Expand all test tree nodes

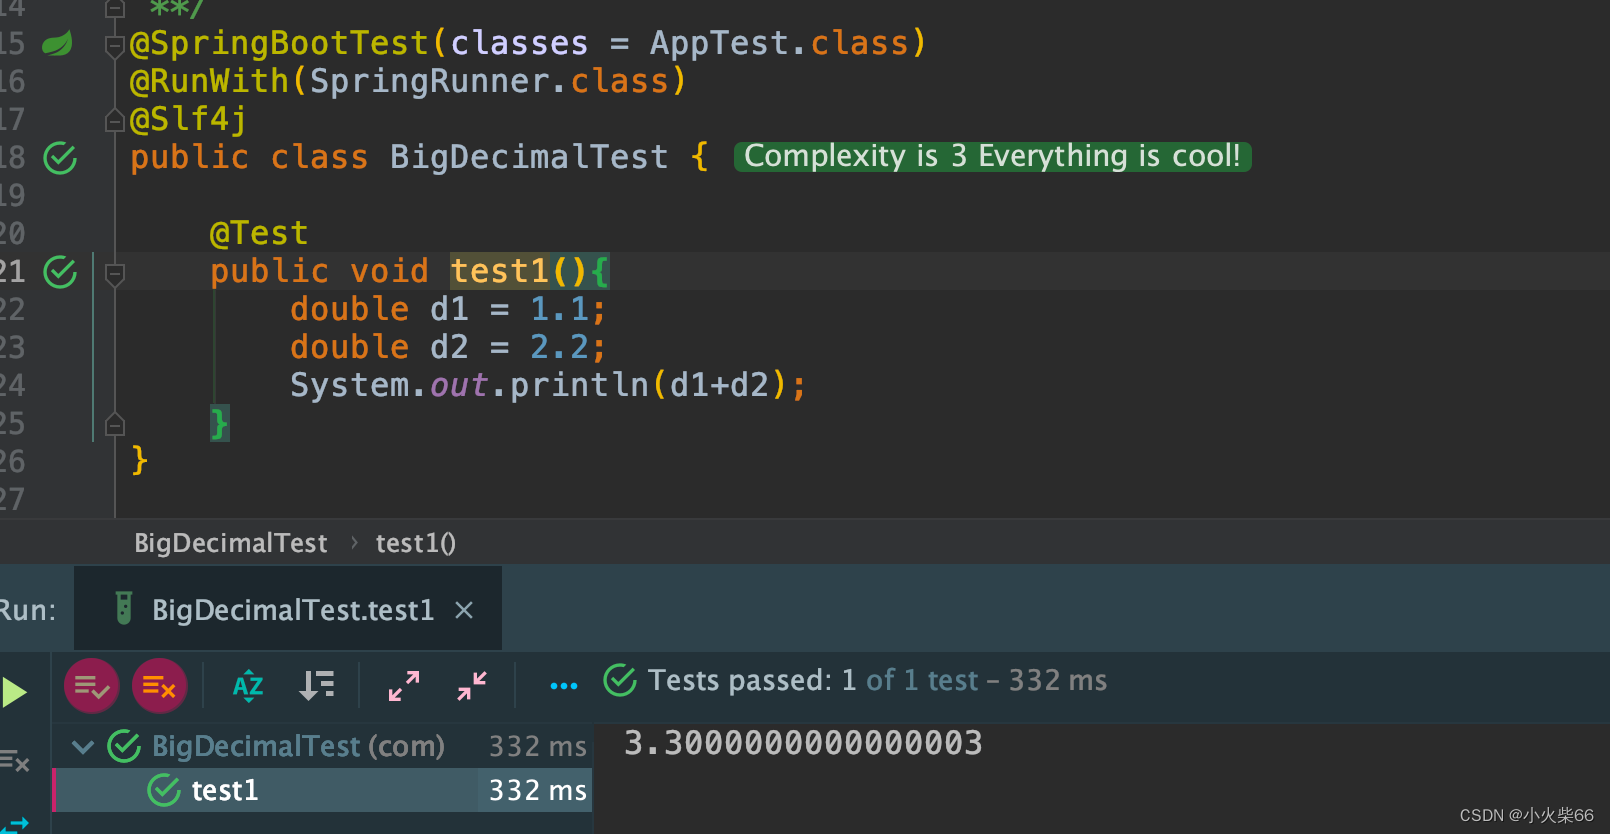(x=404, y=686)
